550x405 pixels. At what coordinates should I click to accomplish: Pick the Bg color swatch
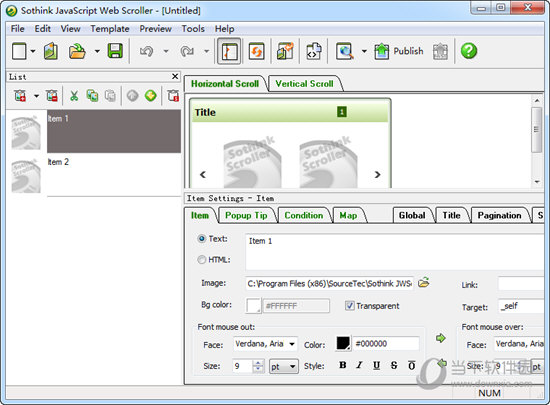[x=253, y=306]
